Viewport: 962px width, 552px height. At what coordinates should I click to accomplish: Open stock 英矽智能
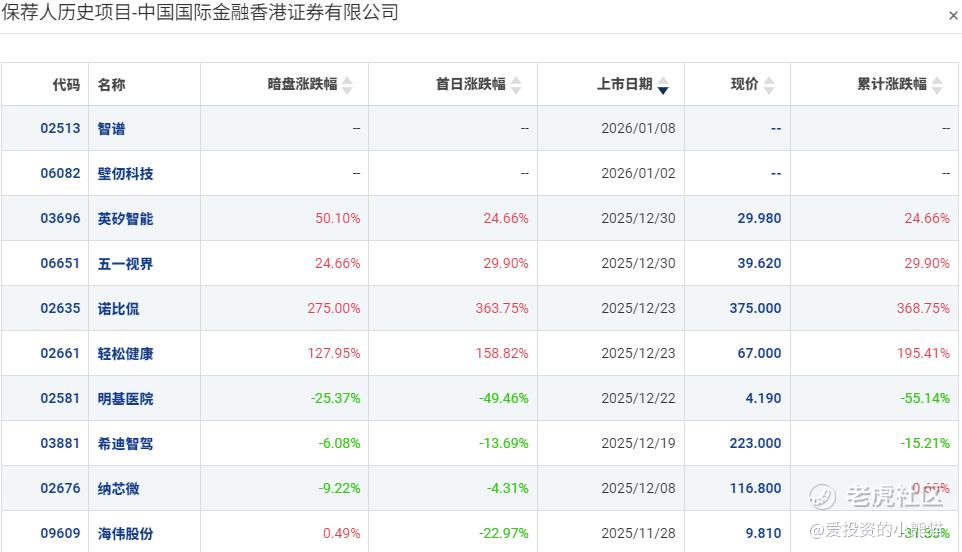(x=125, y=218)
